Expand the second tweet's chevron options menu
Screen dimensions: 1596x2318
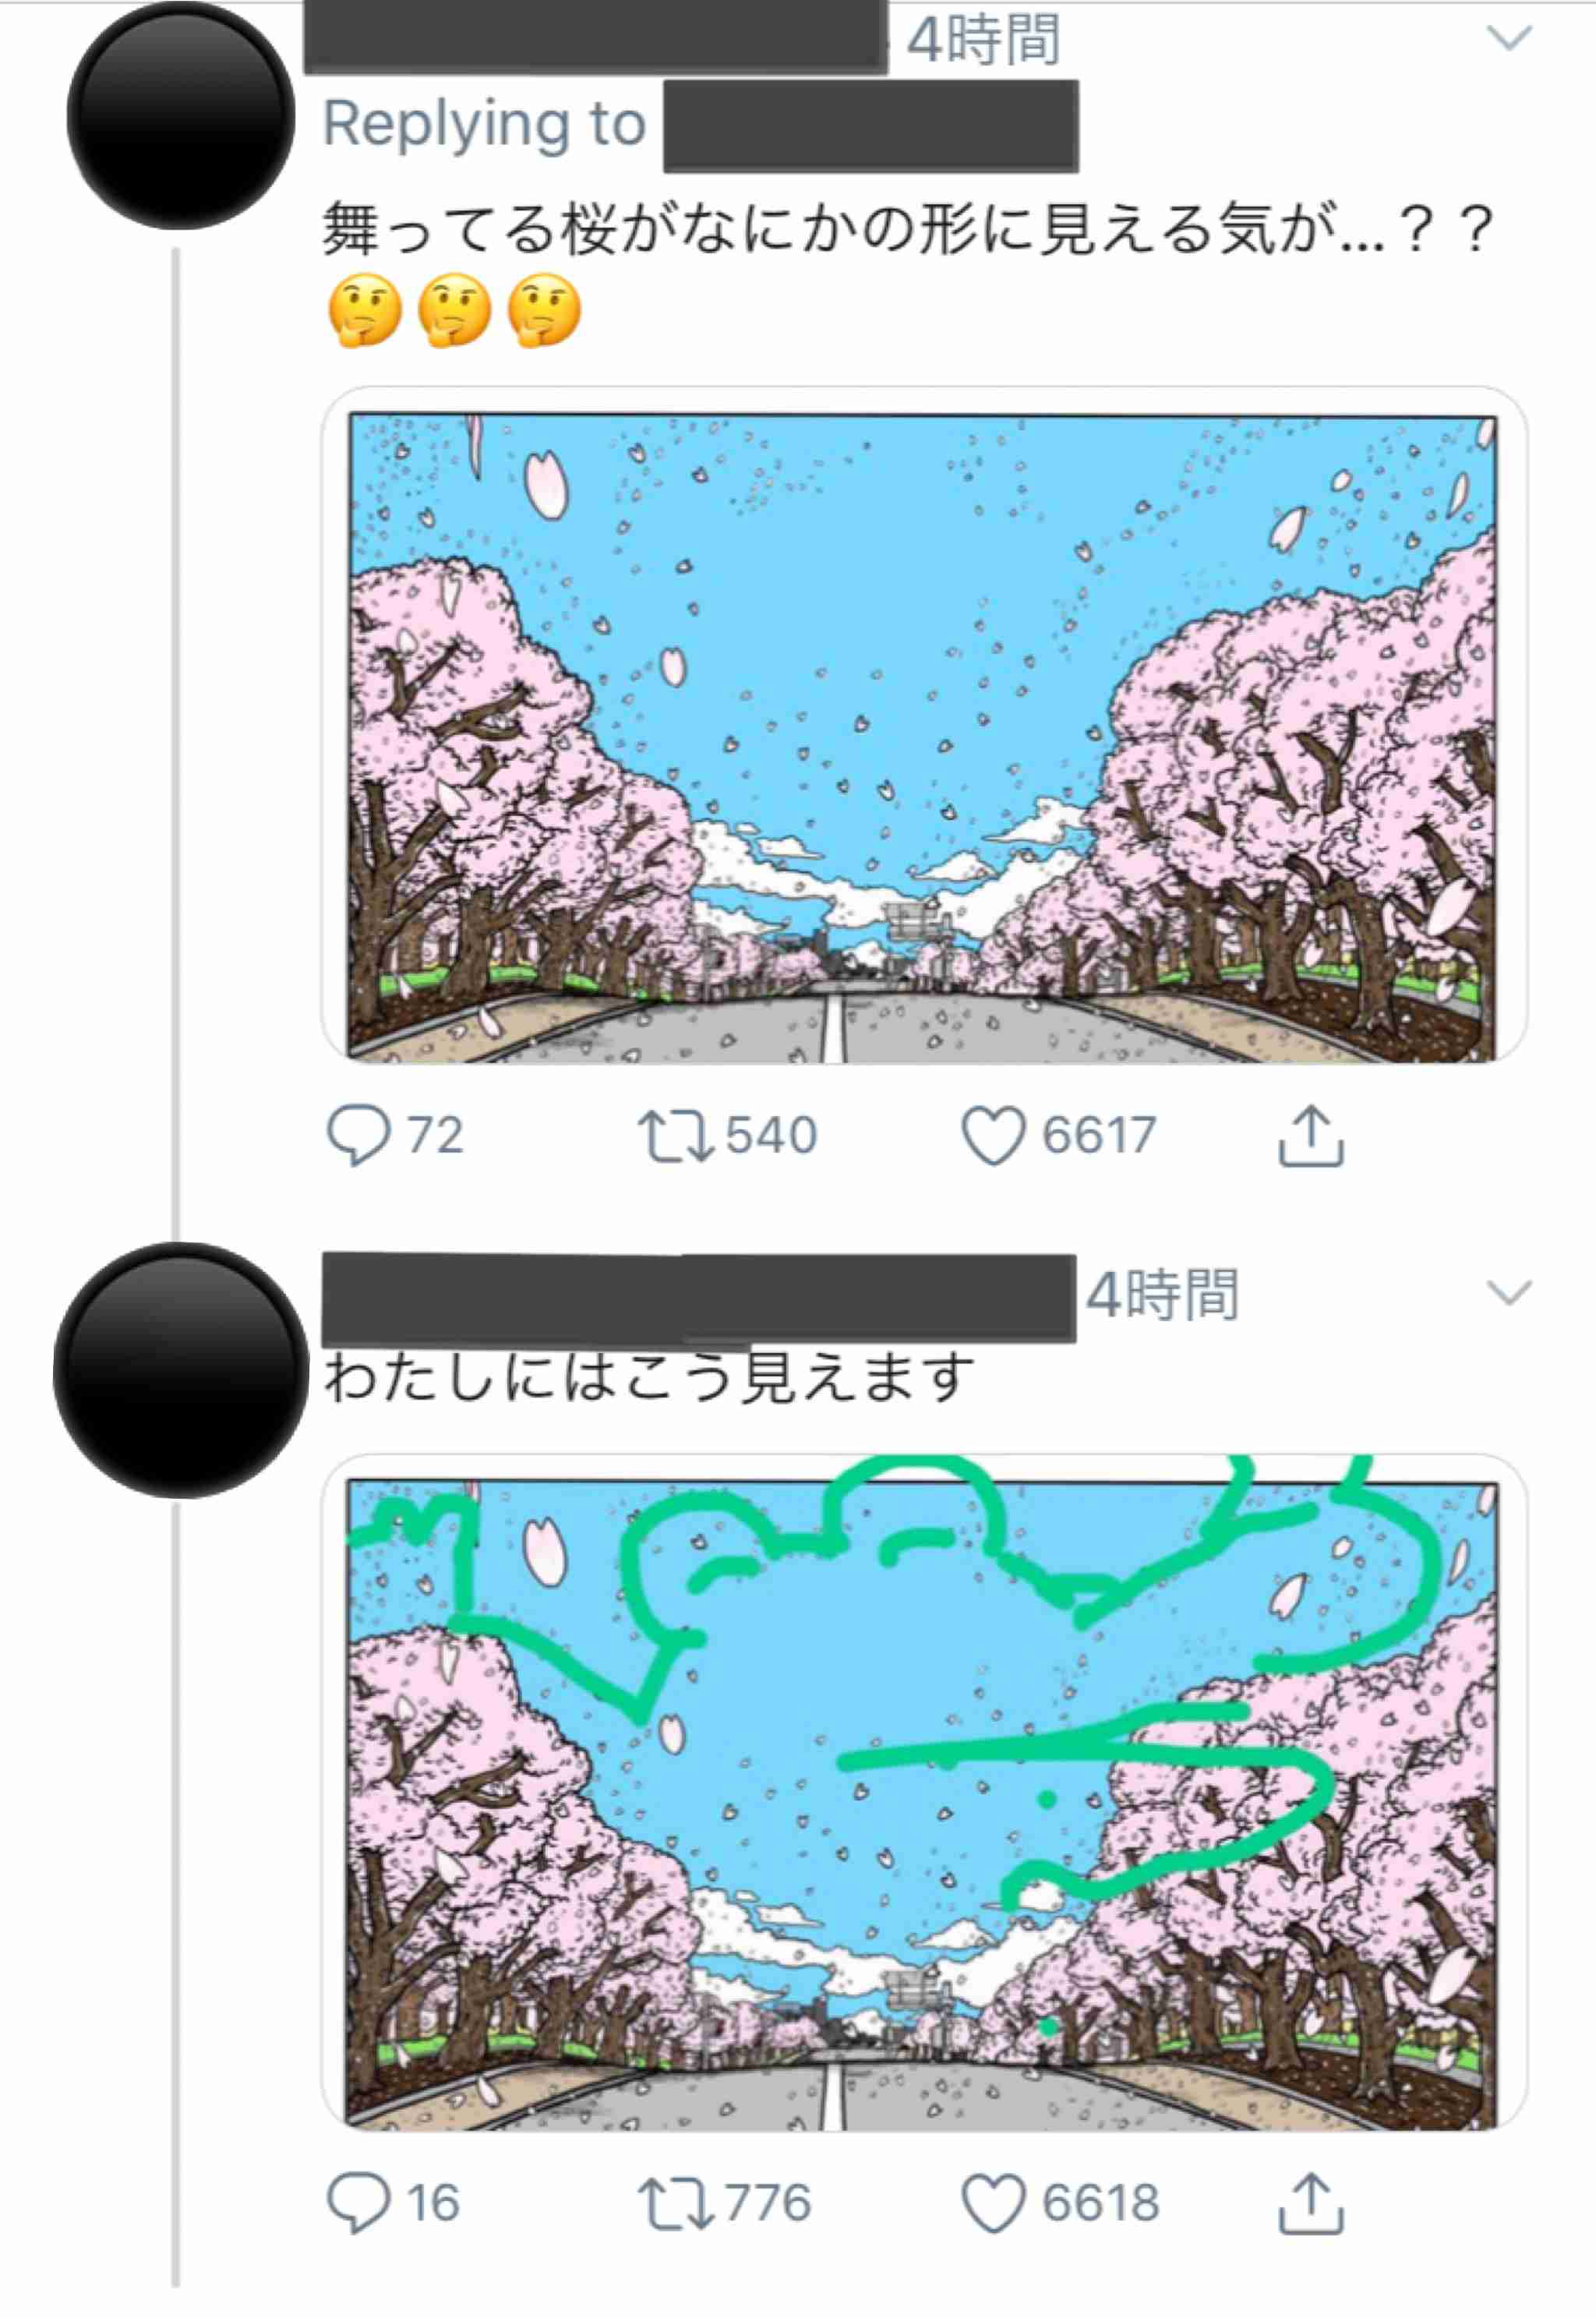coord(1509,1292)
